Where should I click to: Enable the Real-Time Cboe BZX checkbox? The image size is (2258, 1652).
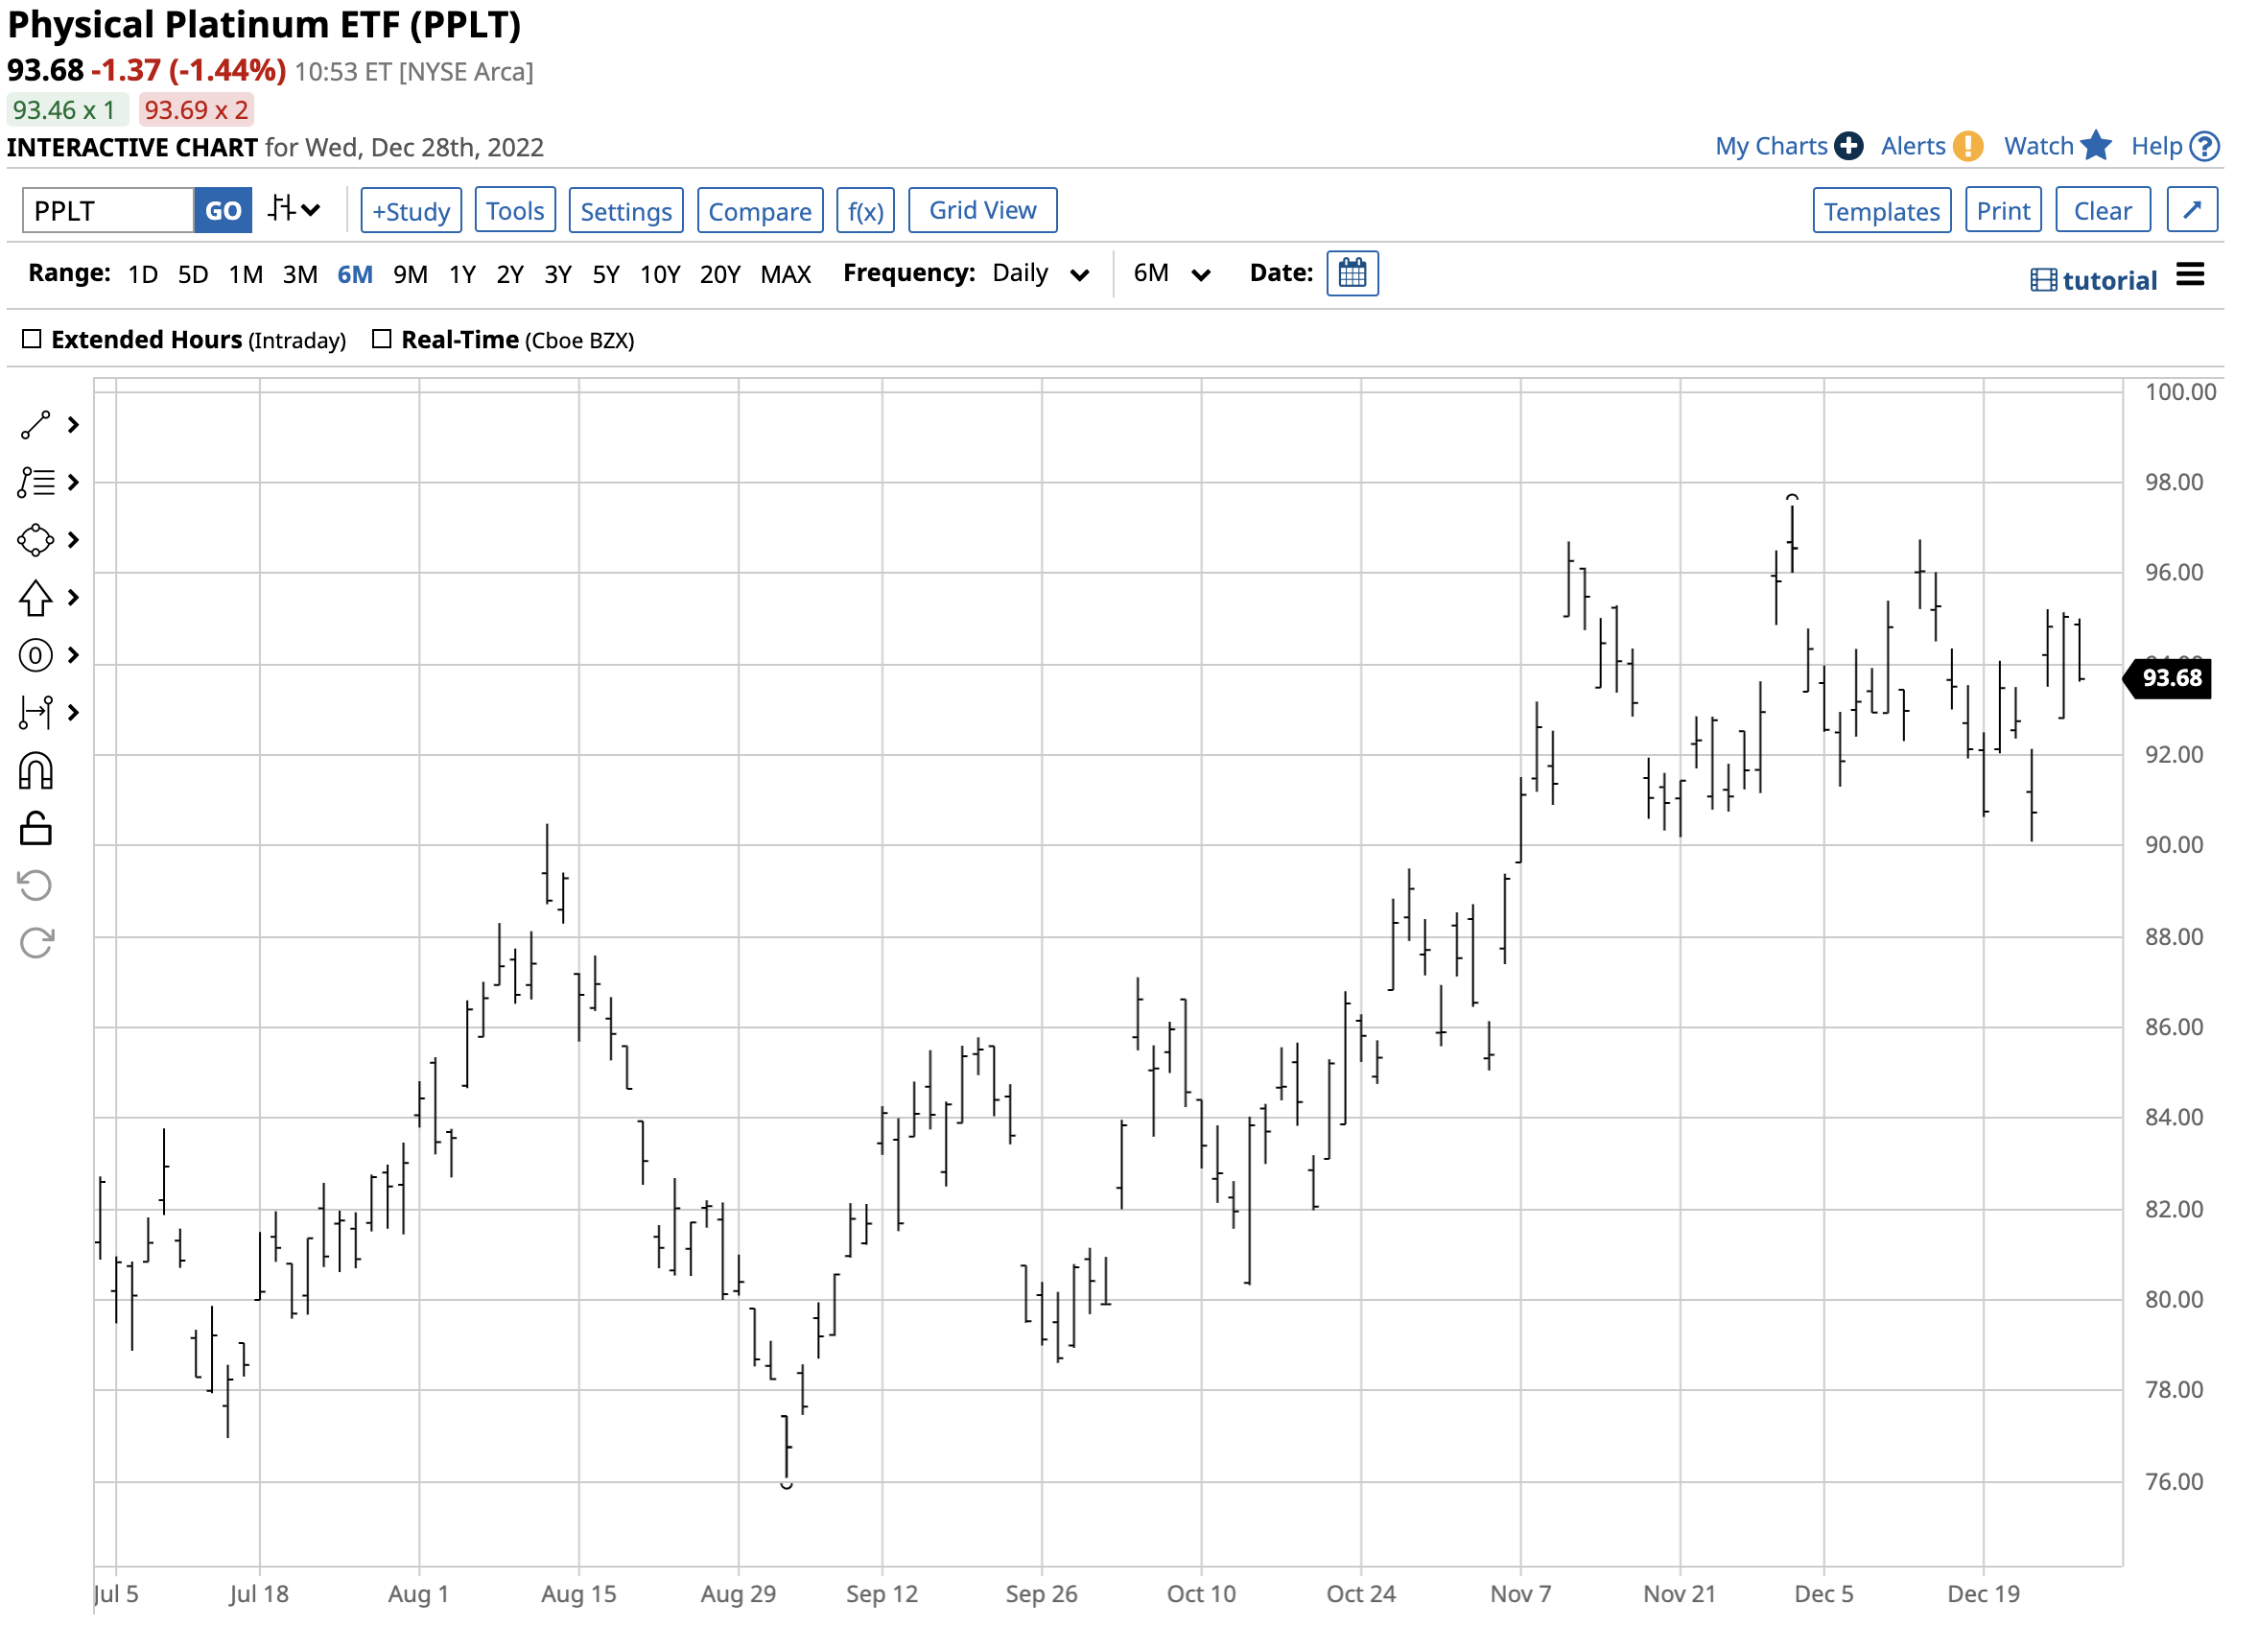pyautogui.click(x=381, y=339)
